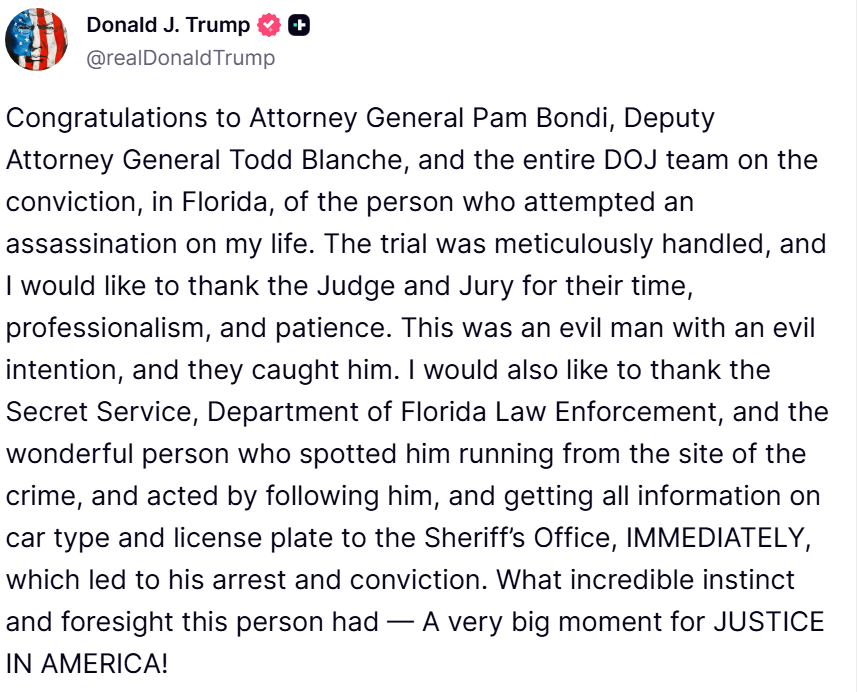
Task: Click the capitalized word JUSTICE
Action: pyautogui.click(x=769, y=622)
